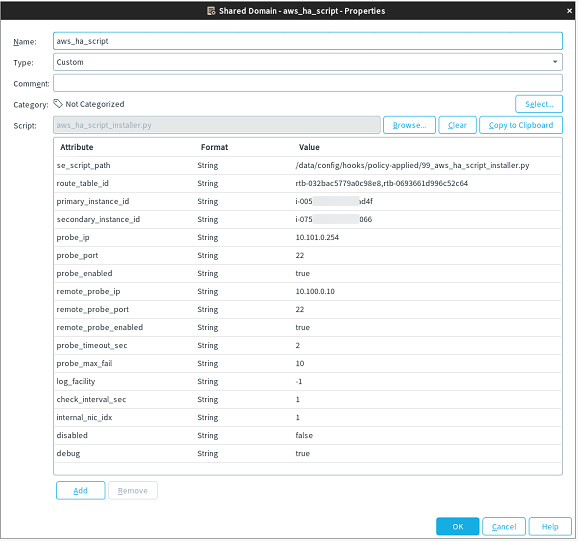Click the -1 log_facility value
Viewport: 578px width, 541px height.
tap(299, 382)
